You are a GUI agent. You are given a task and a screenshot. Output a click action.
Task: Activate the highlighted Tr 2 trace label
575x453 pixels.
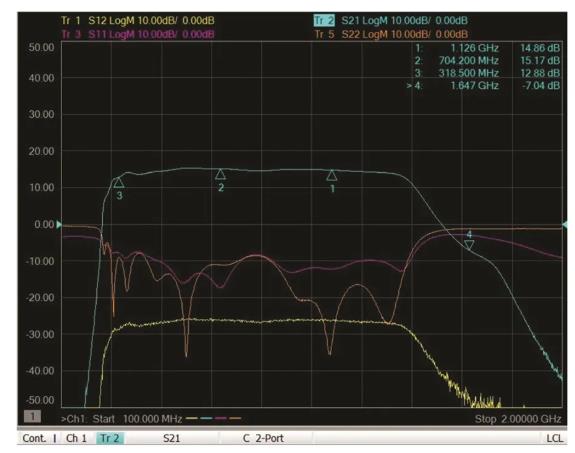(x=324, y=21)
